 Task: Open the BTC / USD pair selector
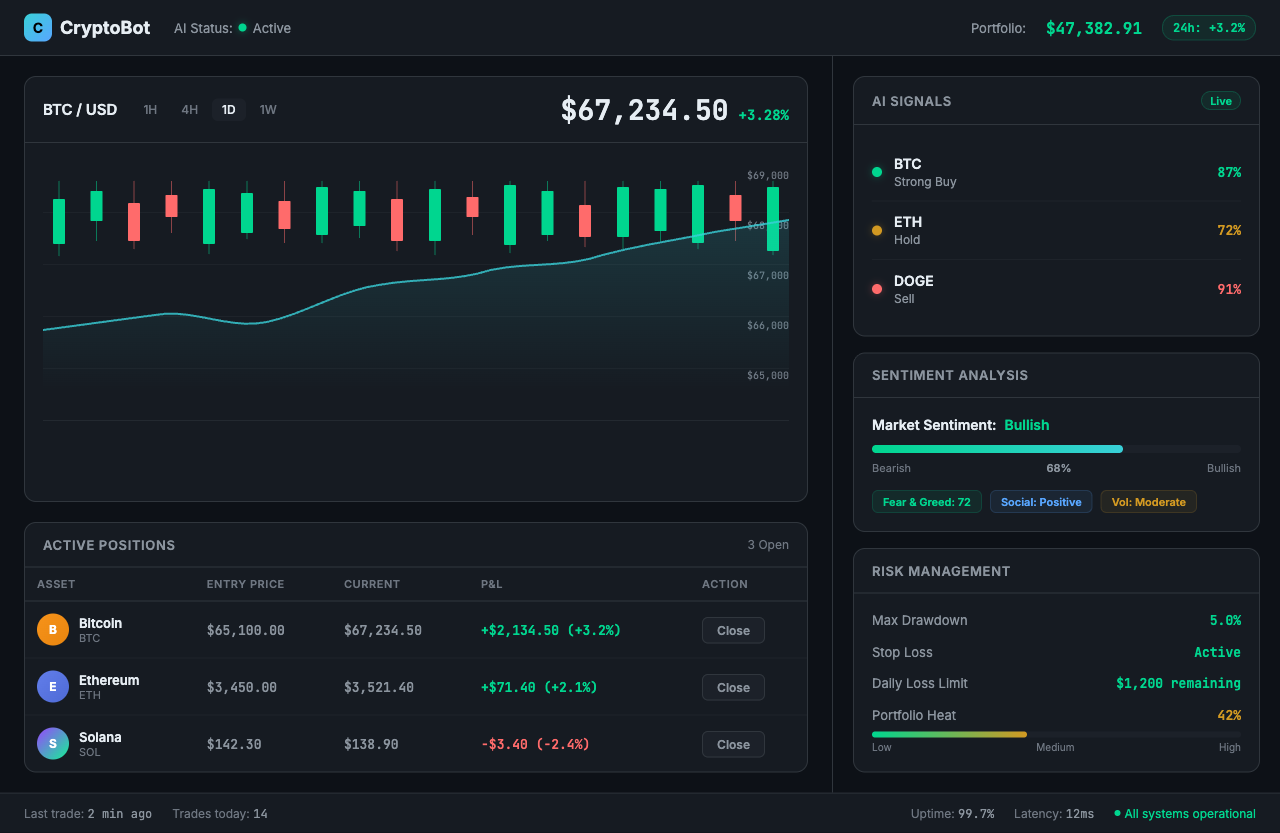coord(80,109)
